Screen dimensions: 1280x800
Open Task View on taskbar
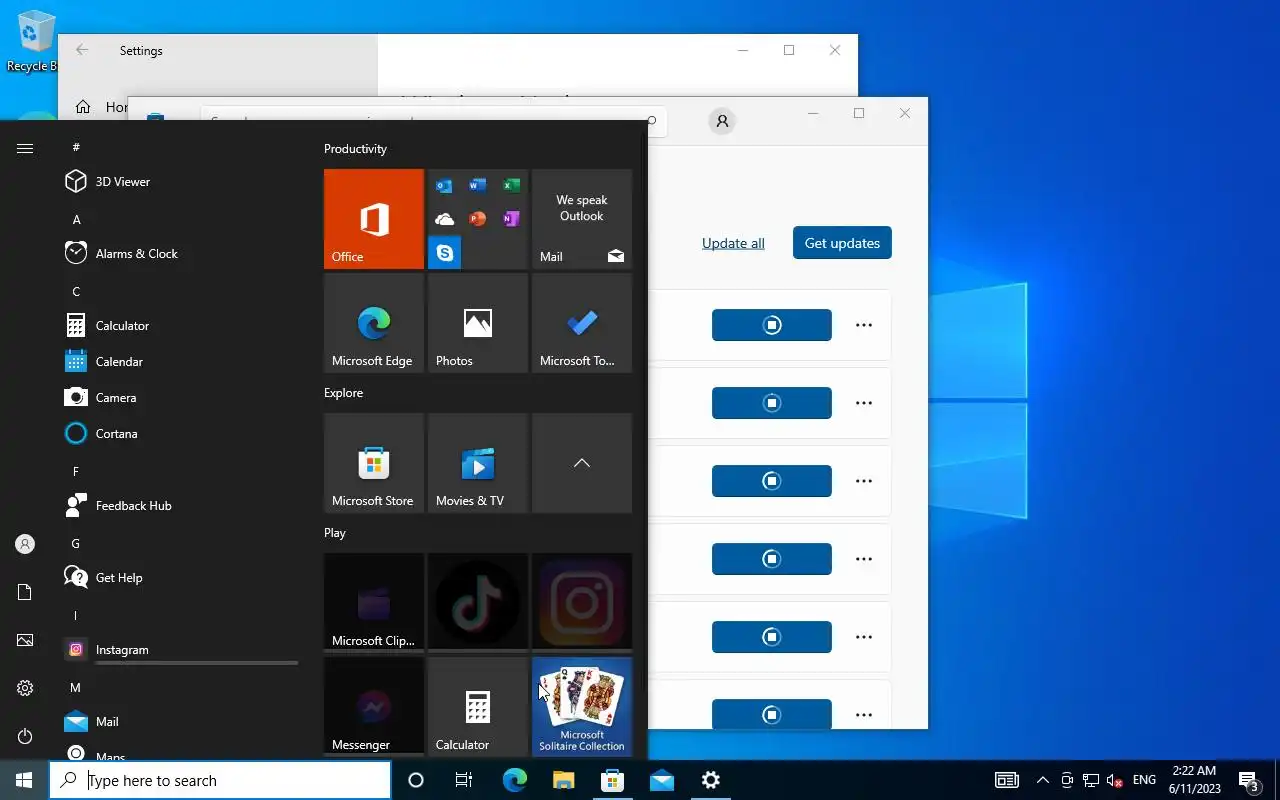pos(464,780)
